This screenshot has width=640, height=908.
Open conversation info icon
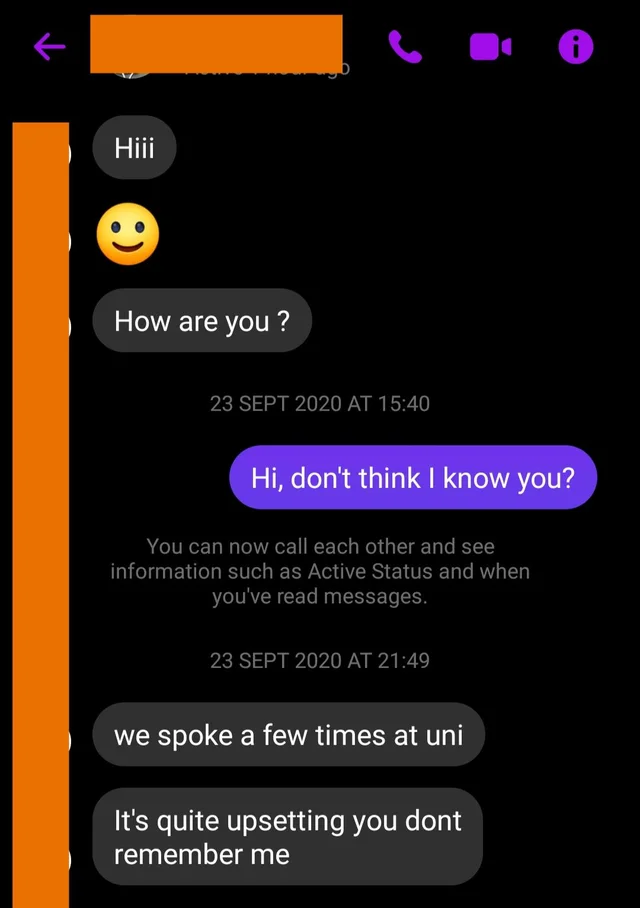(x=576, y=46)
